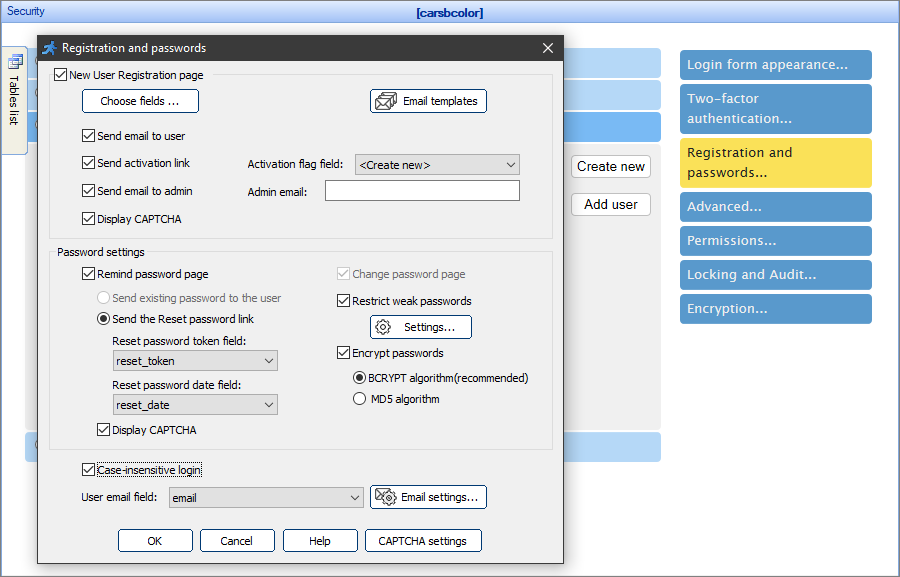Uncheck Send email to admin

pyautogui.click(x=86, y=190)
